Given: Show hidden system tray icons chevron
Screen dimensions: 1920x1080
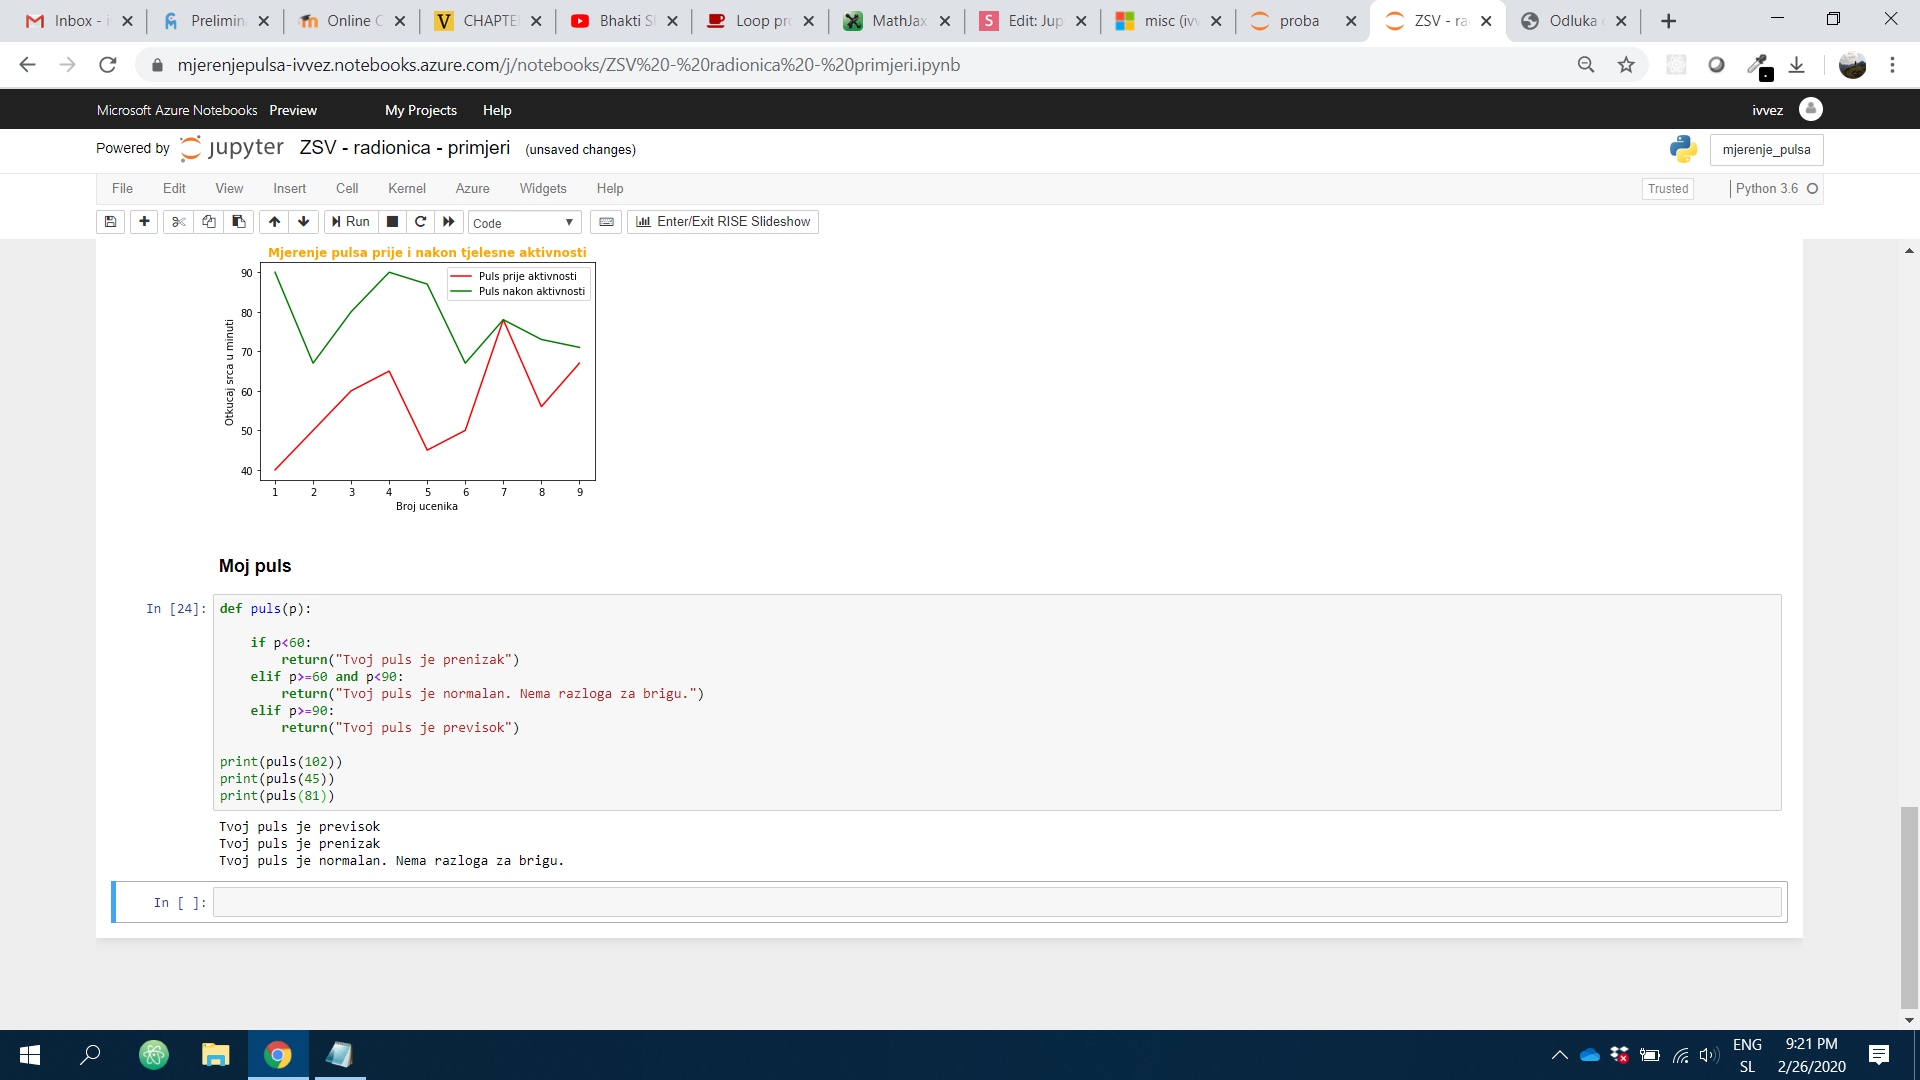Looking at the screenshot, I should [1559, 1055].
